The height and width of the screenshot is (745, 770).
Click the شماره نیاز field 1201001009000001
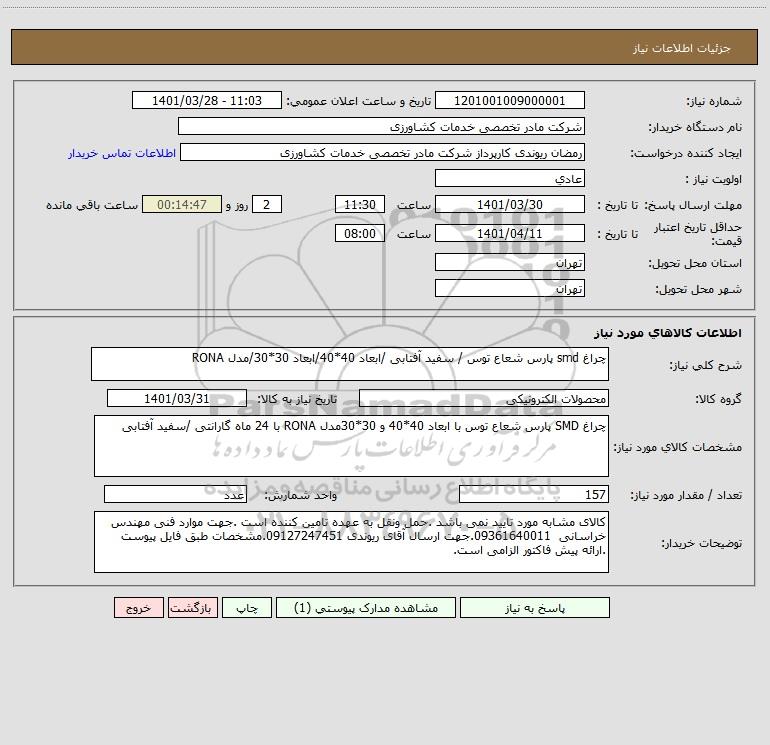click(x=510, y=100)
